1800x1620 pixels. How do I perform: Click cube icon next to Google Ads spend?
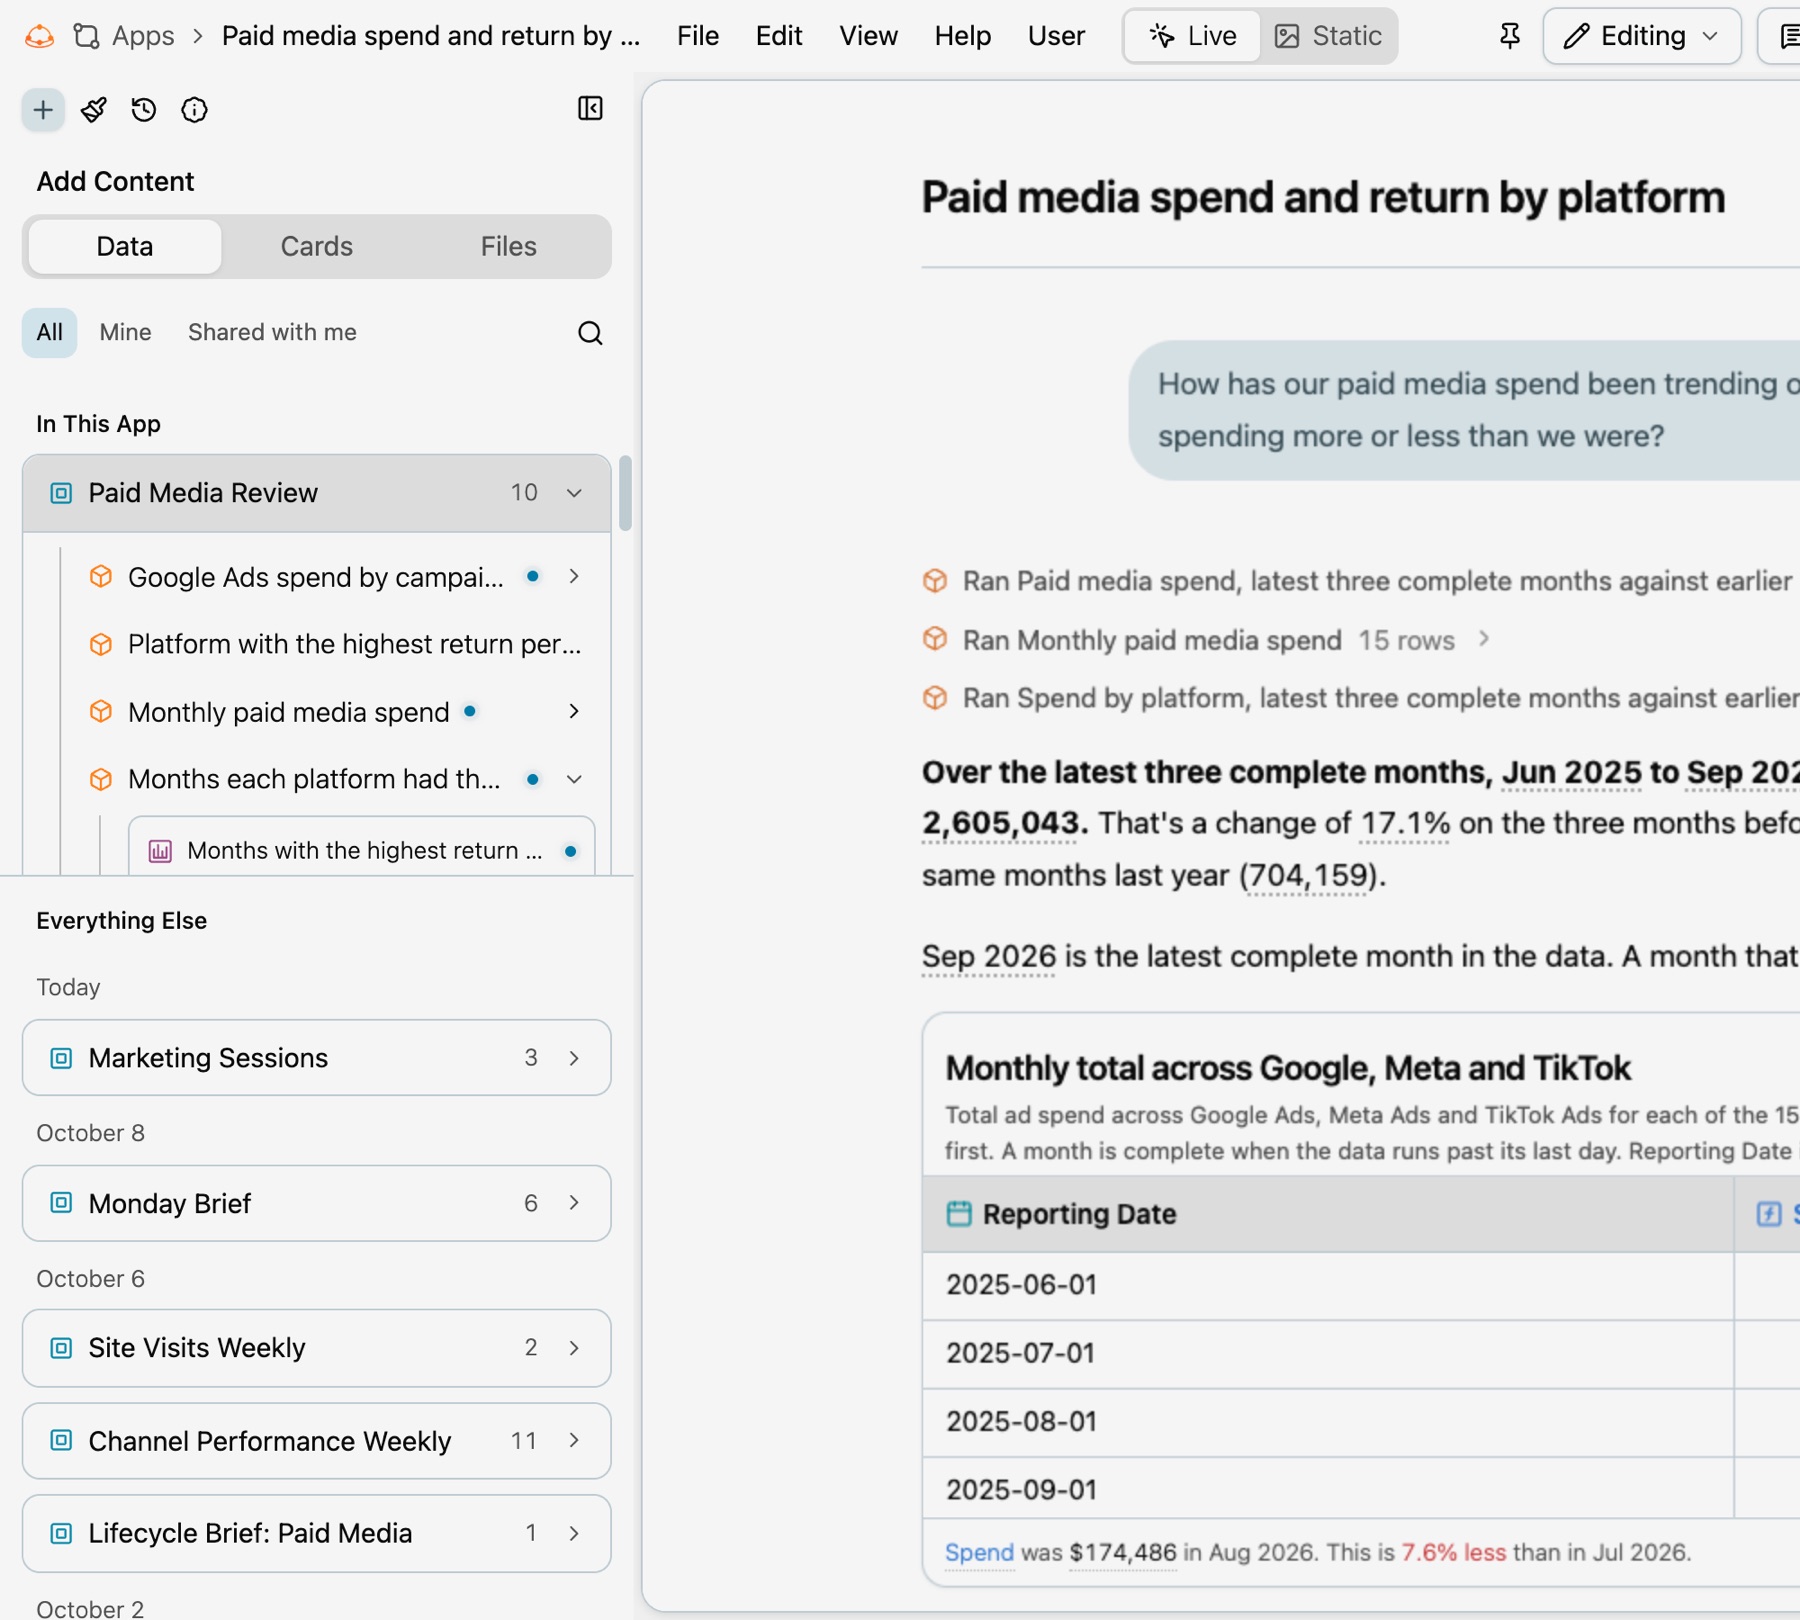[x=101, y=576]
